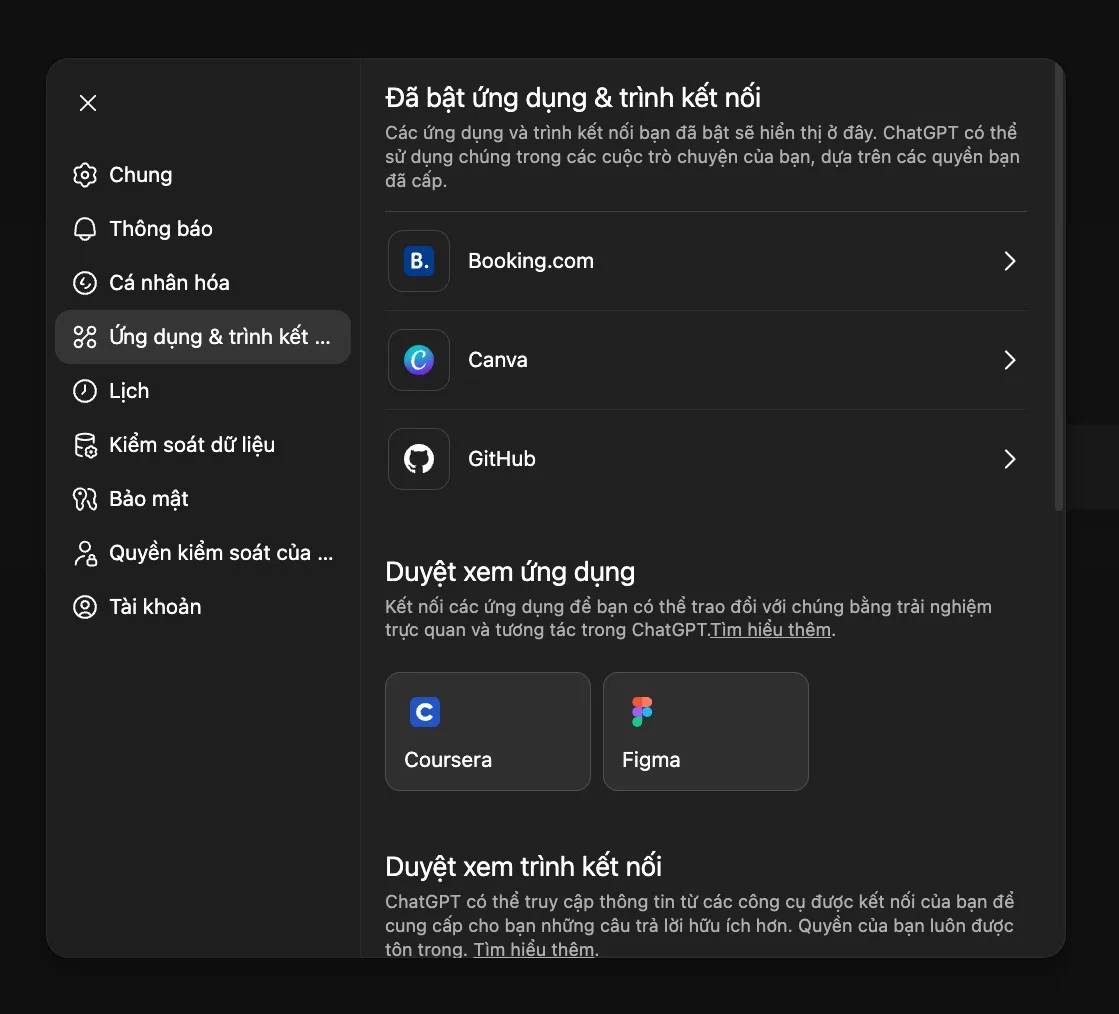Open Kiểm soát dữ liệu section
This screenshot has width=1119, height=1014.
[203, 445]
